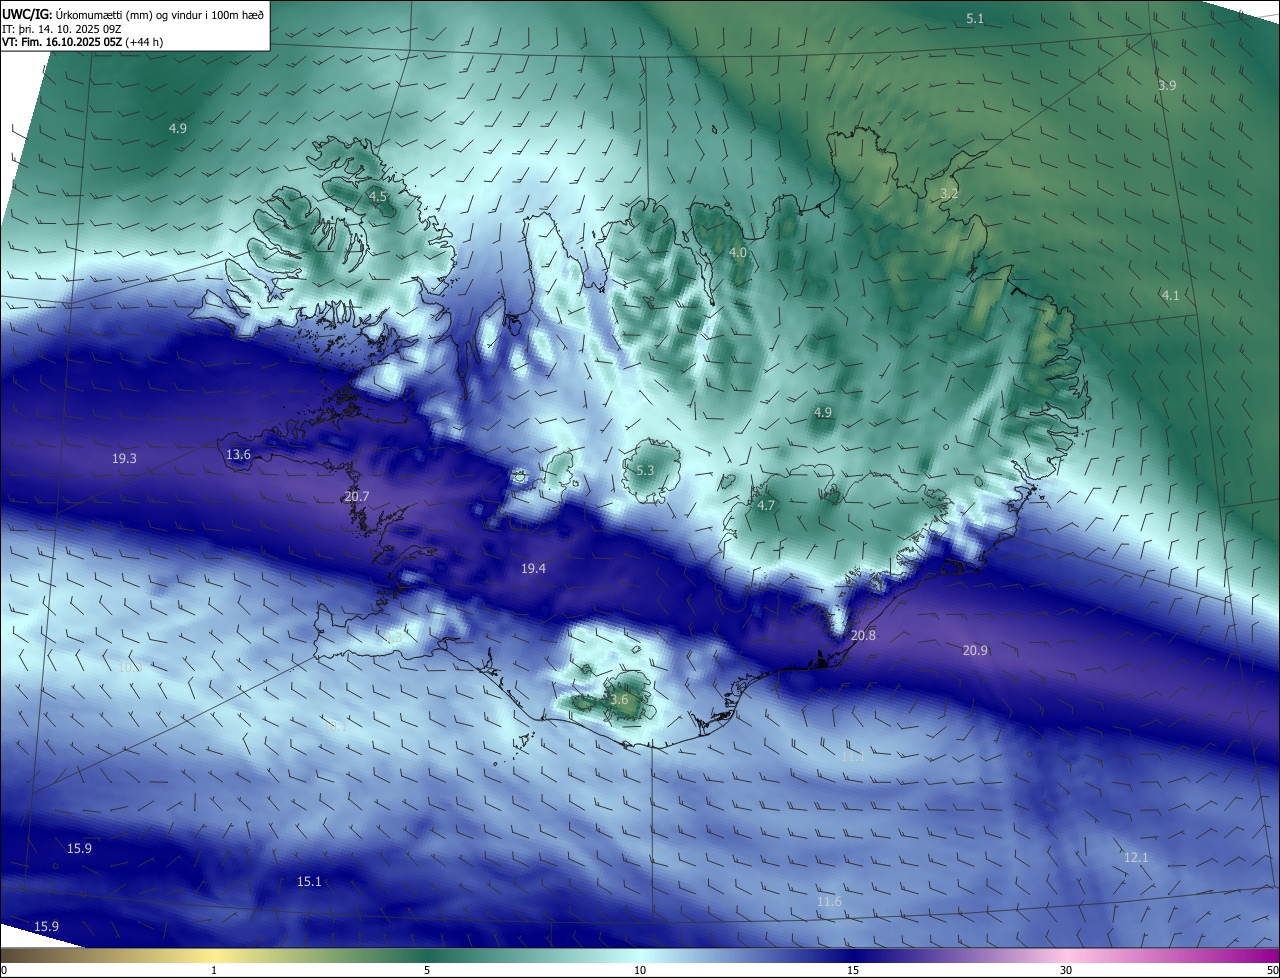Click the 12.1 value label
Image resolution: width=1280 pixels, height=978 pixels.
[1136, 858]
